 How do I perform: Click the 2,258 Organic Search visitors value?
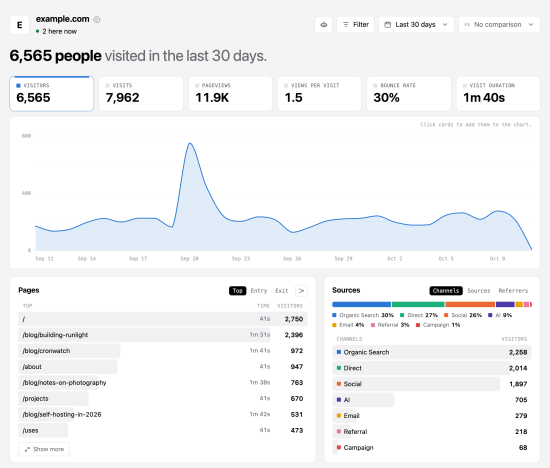(x=518, y=352)
